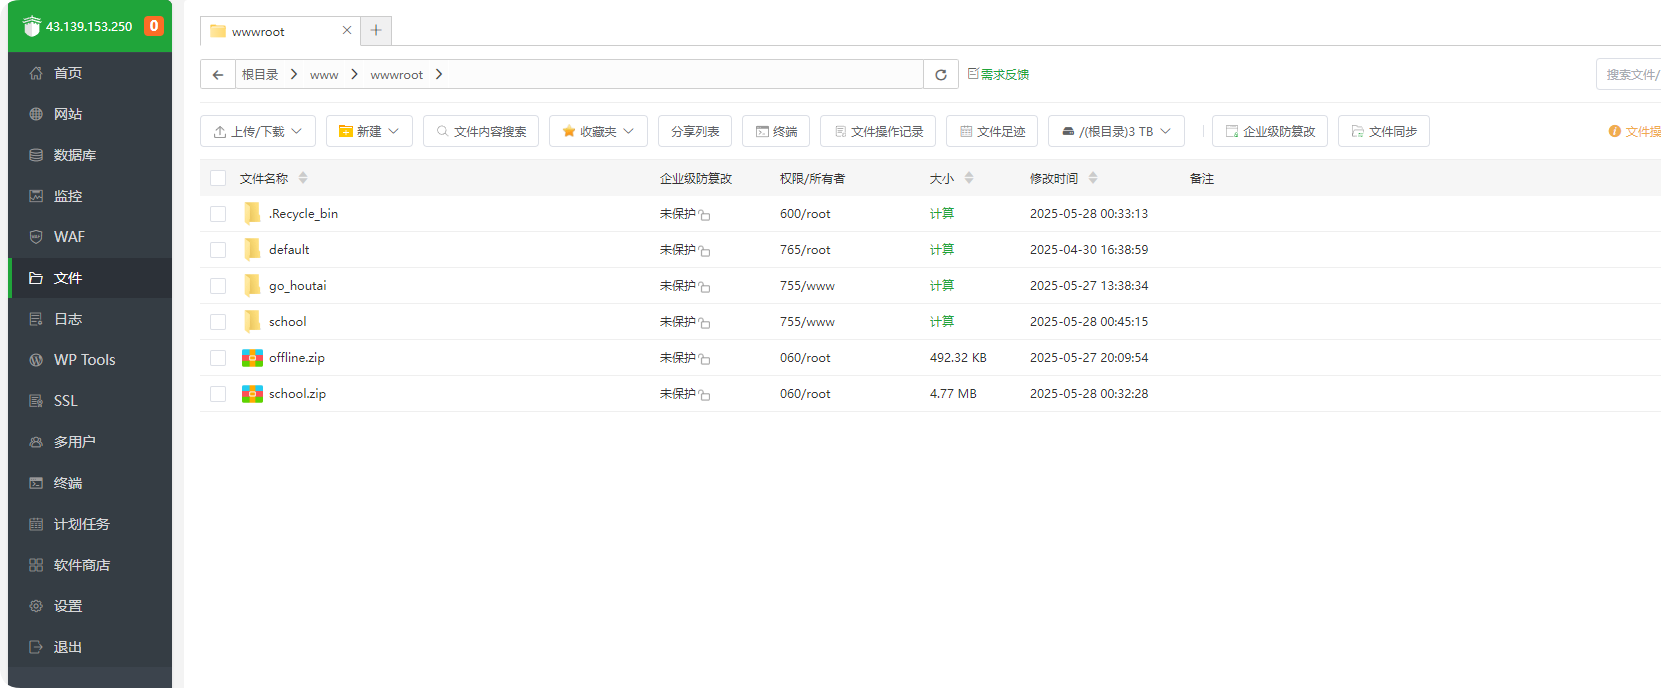Open 日志 logs section

(90, 319)
